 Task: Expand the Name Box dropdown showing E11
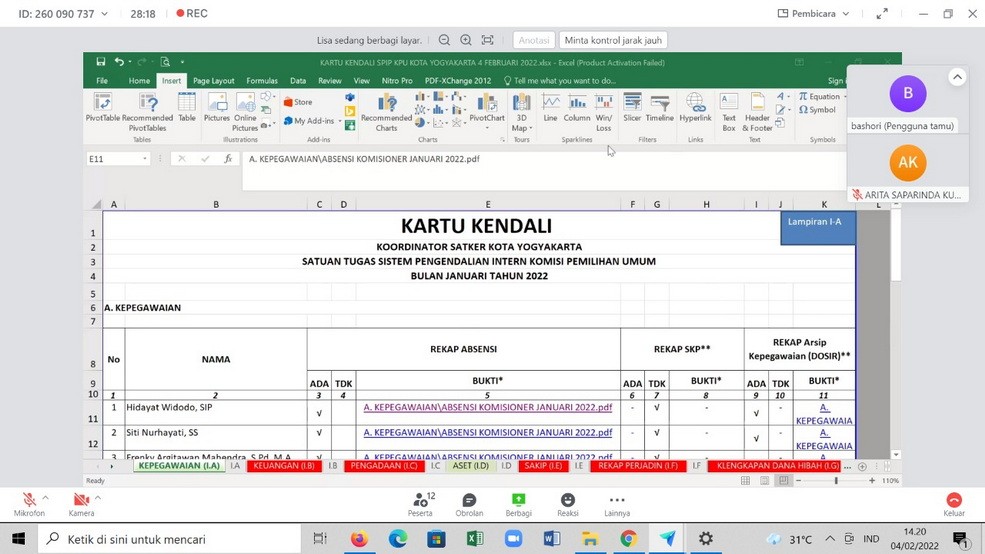145,159
